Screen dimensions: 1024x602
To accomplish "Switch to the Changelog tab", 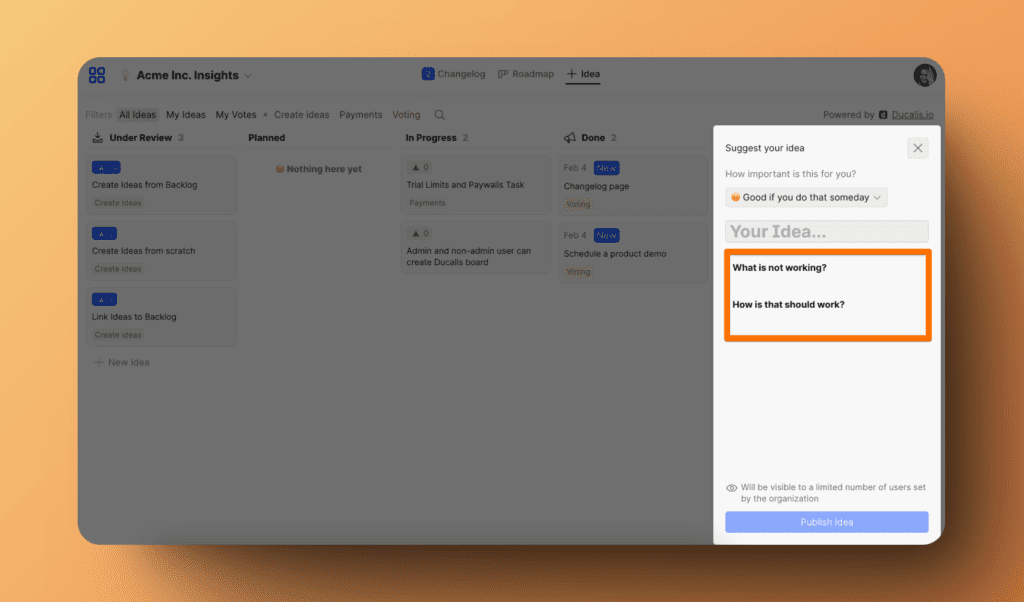I will pyautogui.click(x=453, y=74).
